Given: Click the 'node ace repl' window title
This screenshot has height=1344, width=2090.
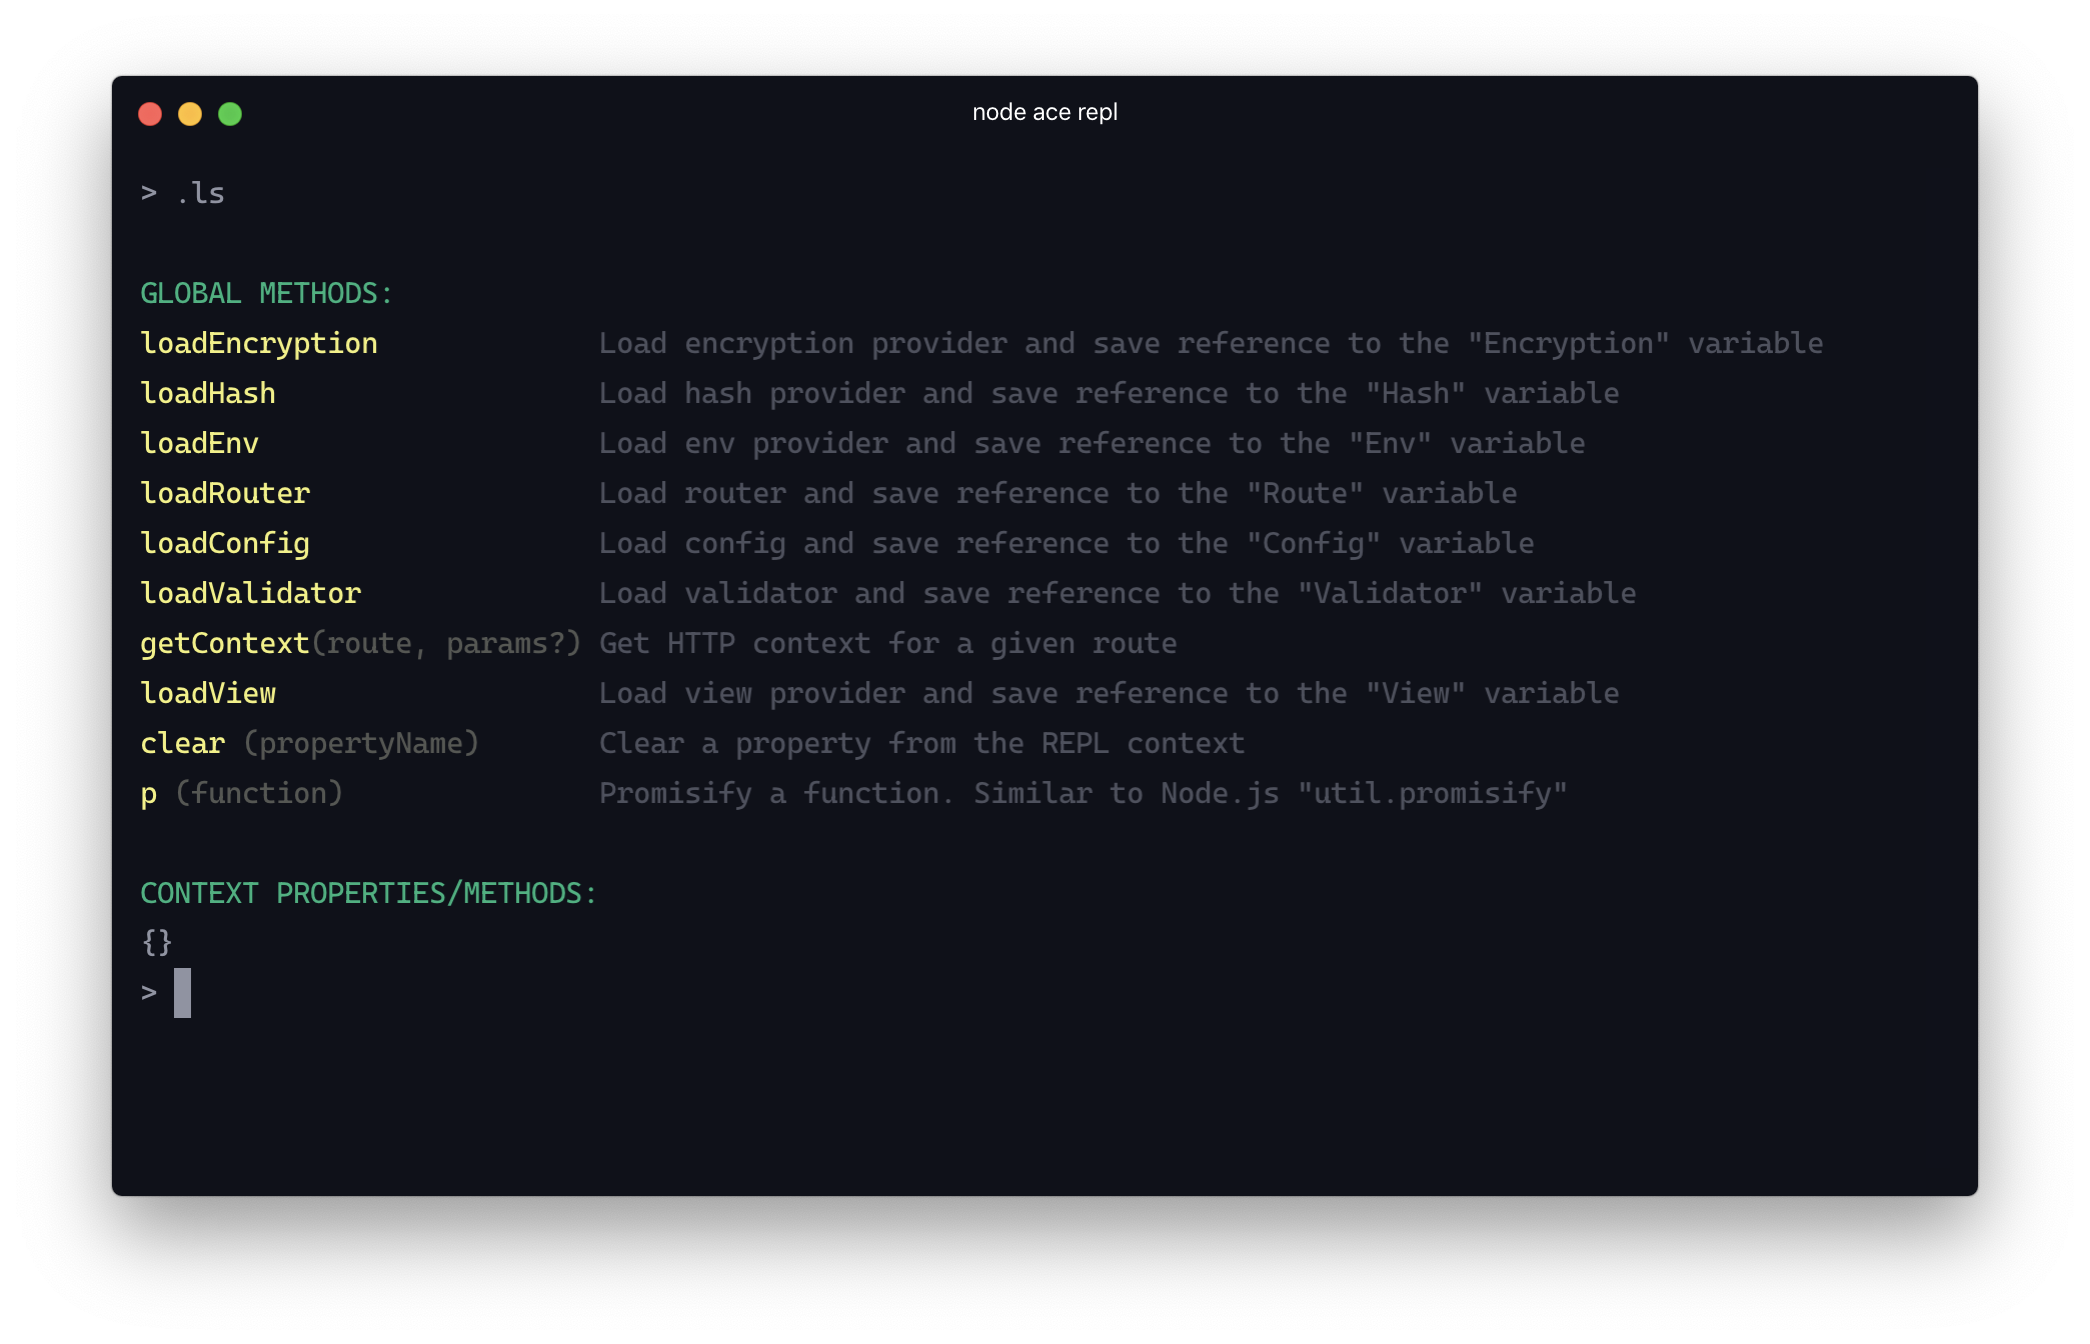Looking at the screenshot, I should [x=1045, y=112].
